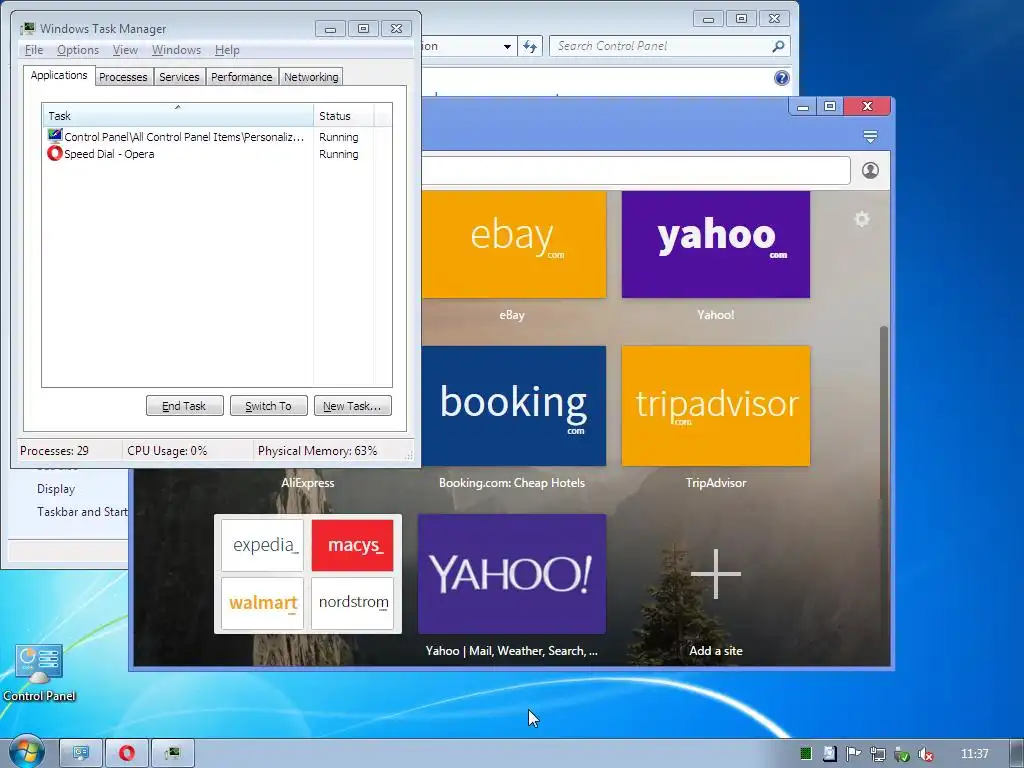Click Control Panel search magnifier icon

pos(778,46)
